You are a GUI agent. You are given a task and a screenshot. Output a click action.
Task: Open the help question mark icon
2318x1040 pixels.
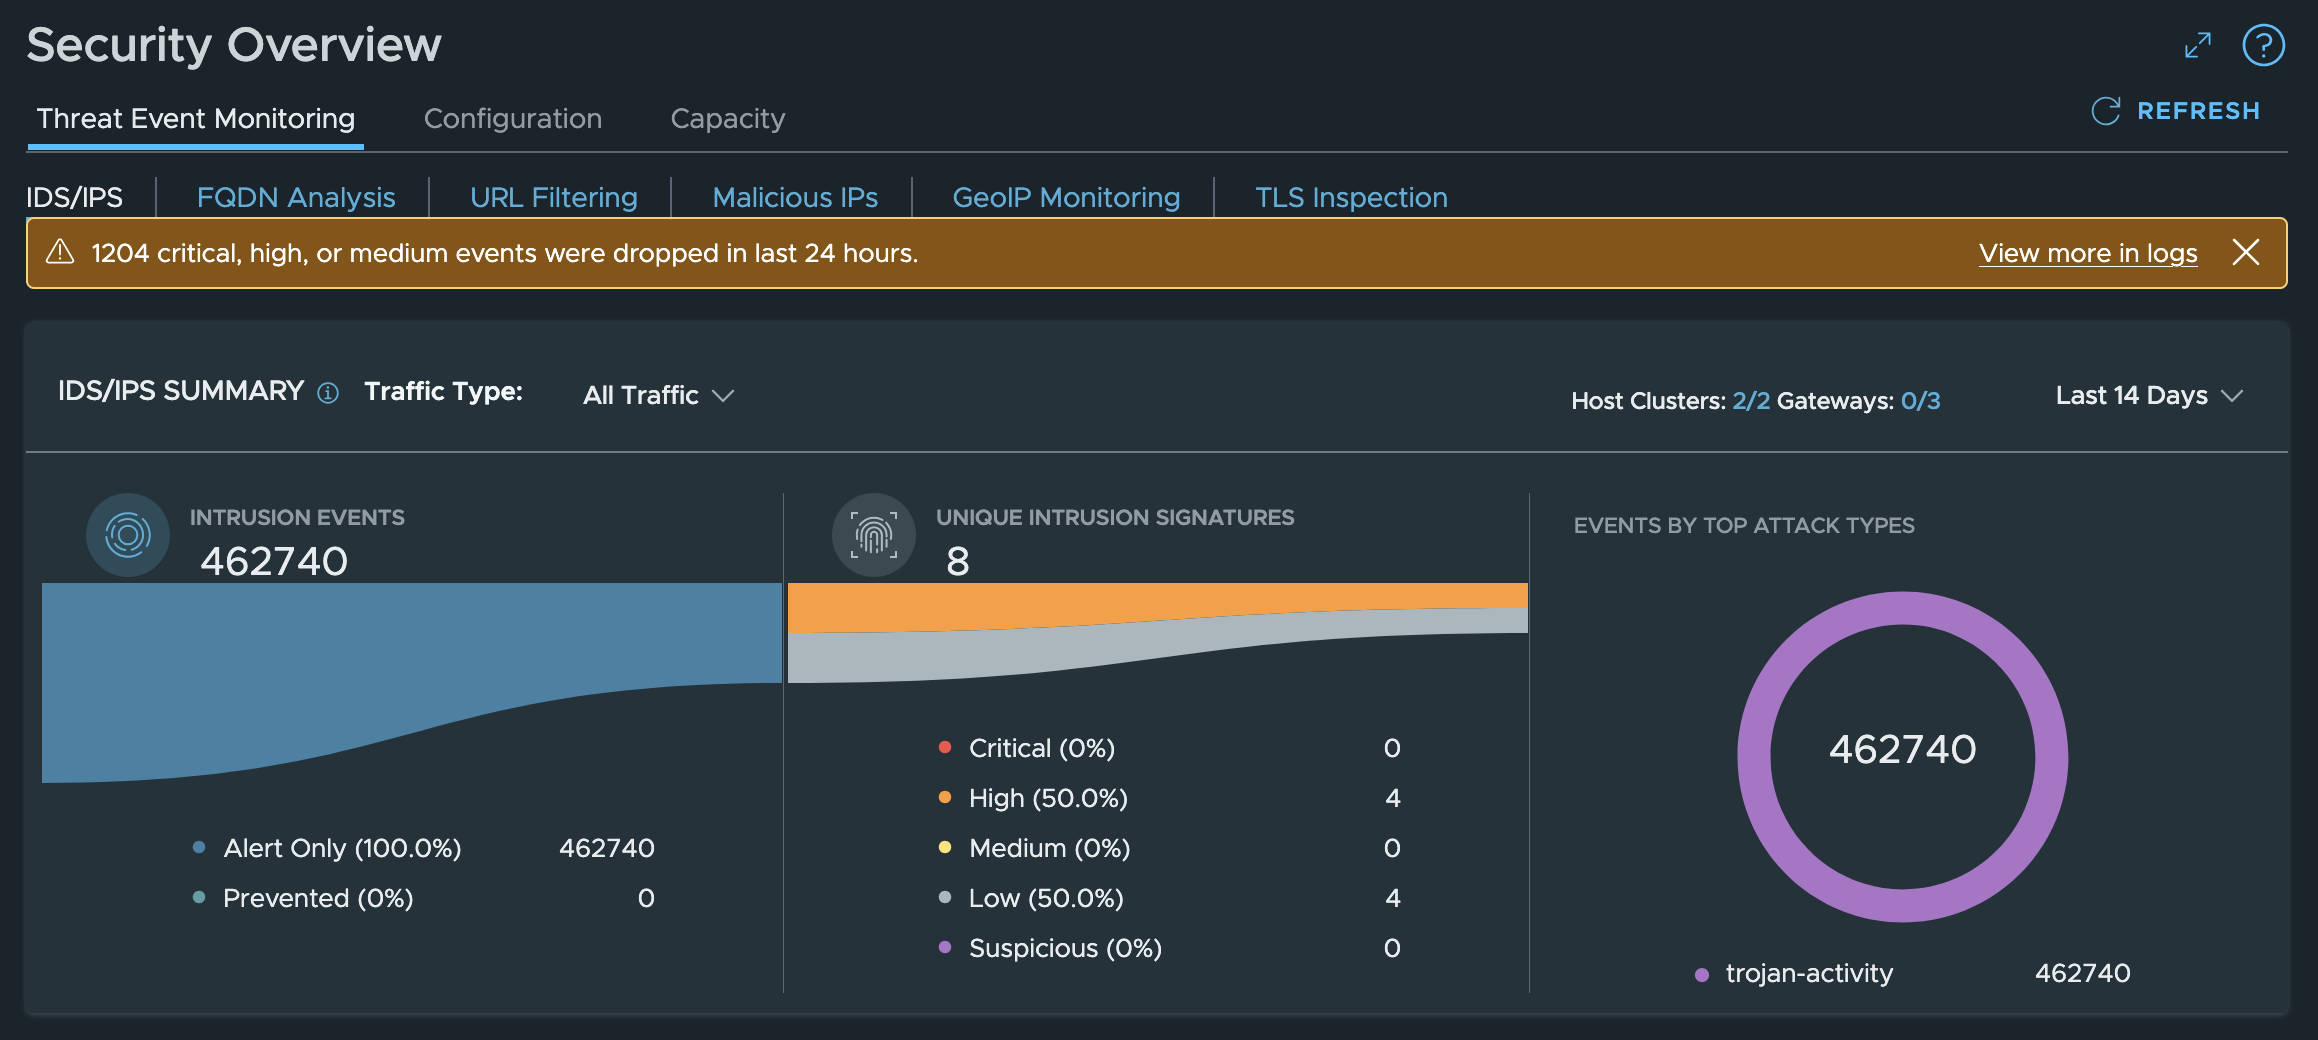coord(2263,45)
